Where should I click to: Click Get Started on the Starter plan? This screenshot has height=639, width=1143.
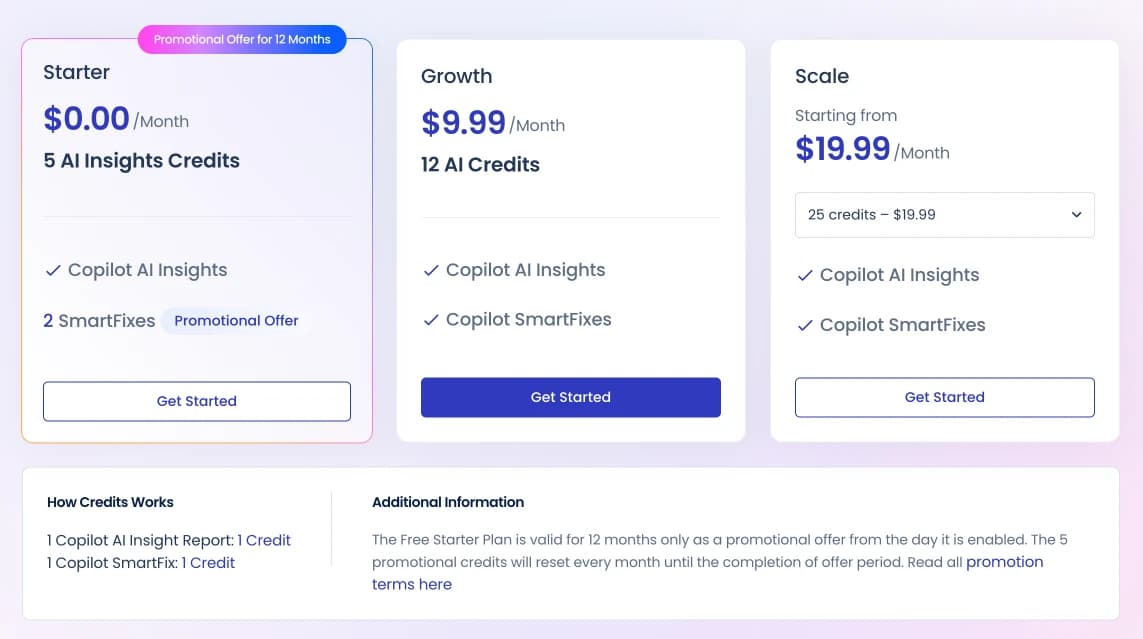pyautogui.click(x=196, y=401)
